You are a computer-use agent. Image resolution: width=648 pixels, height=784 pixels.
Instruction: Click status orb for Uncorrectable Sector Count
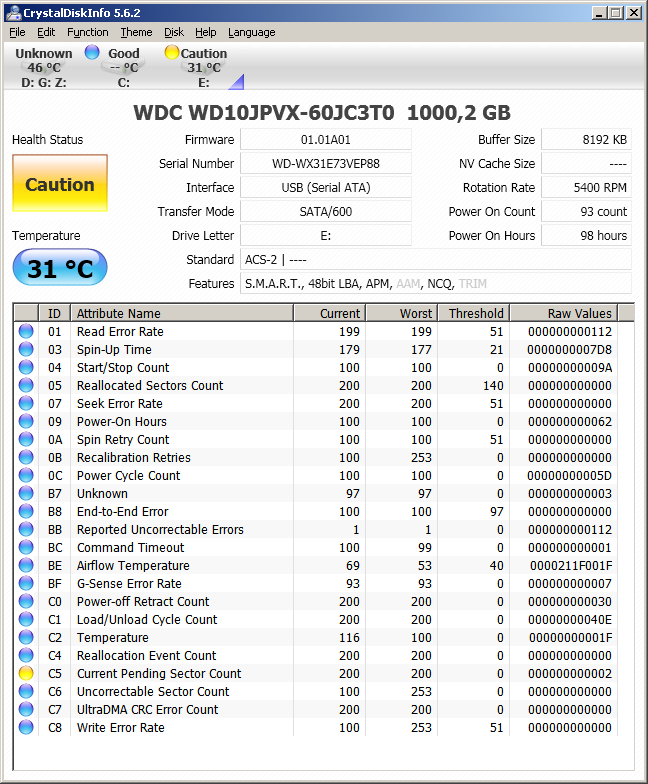26,691
